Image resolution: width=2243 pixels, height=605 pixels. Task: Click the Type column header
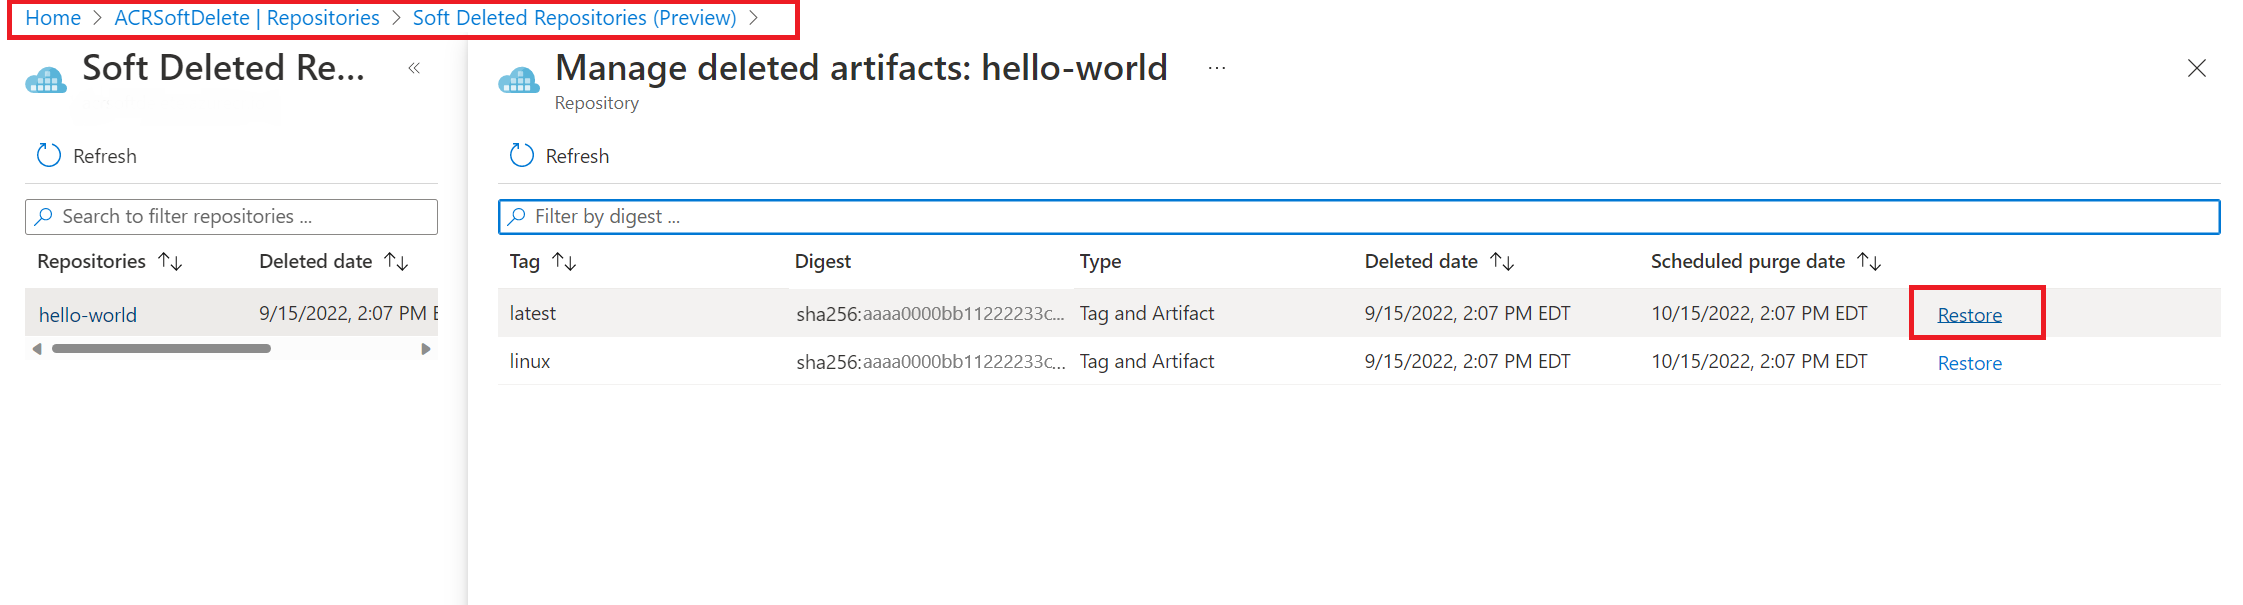point(1100,261)
